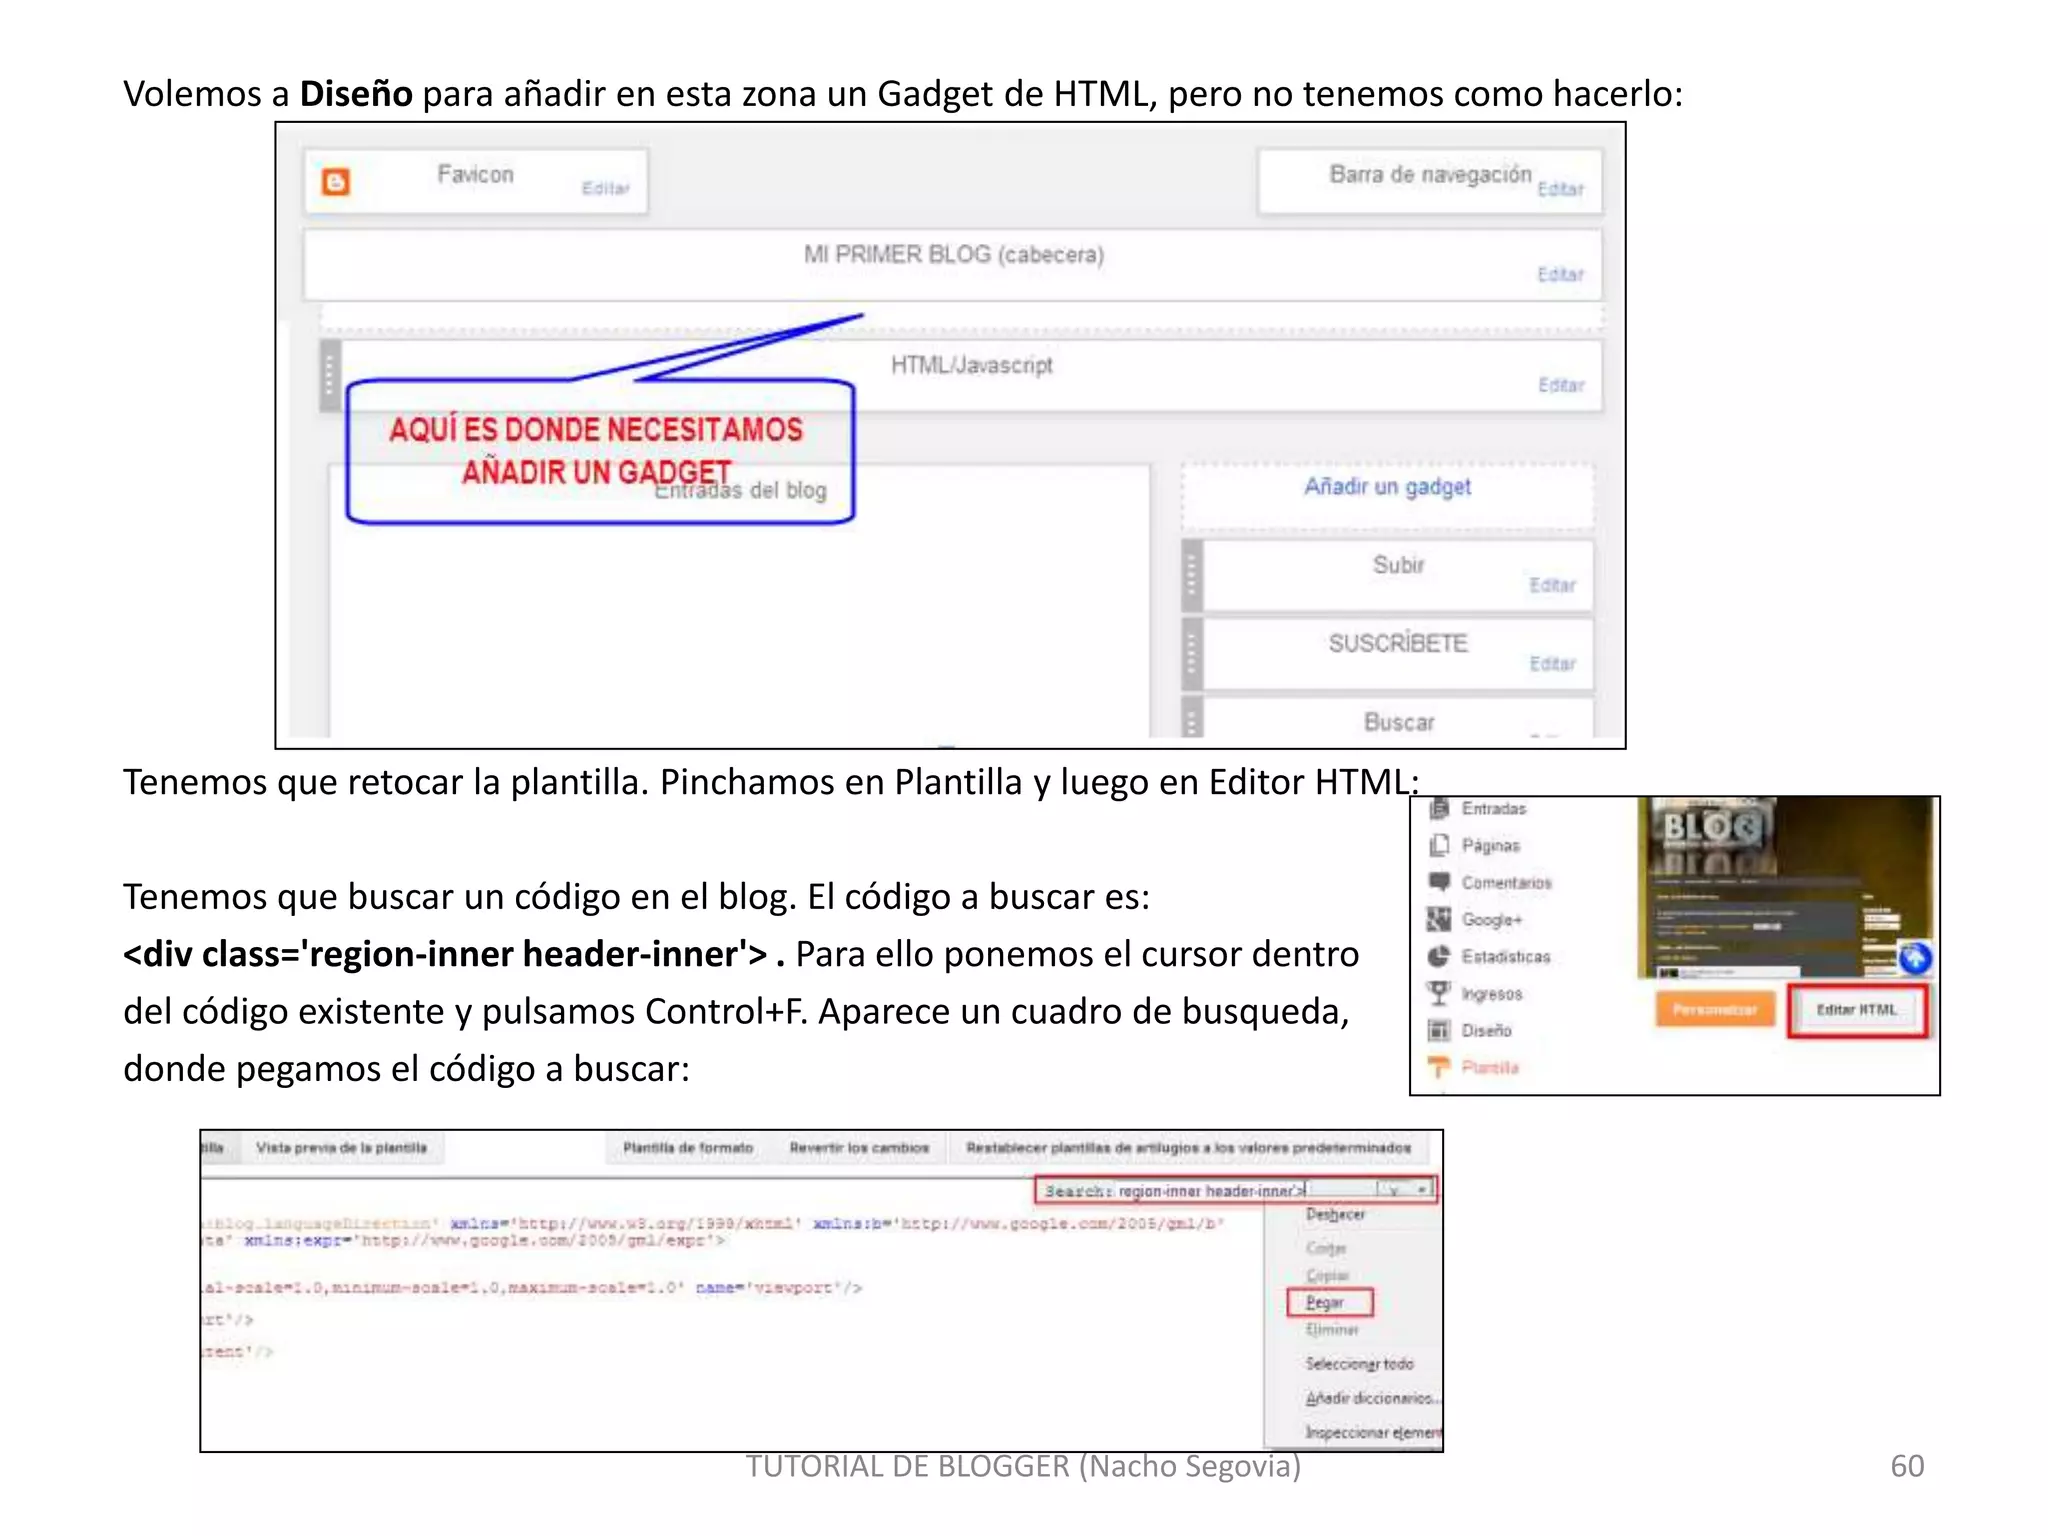Click the Estadísticas pie chart icon
Screen dimensions: 2048x1536
pos(1439,956)
